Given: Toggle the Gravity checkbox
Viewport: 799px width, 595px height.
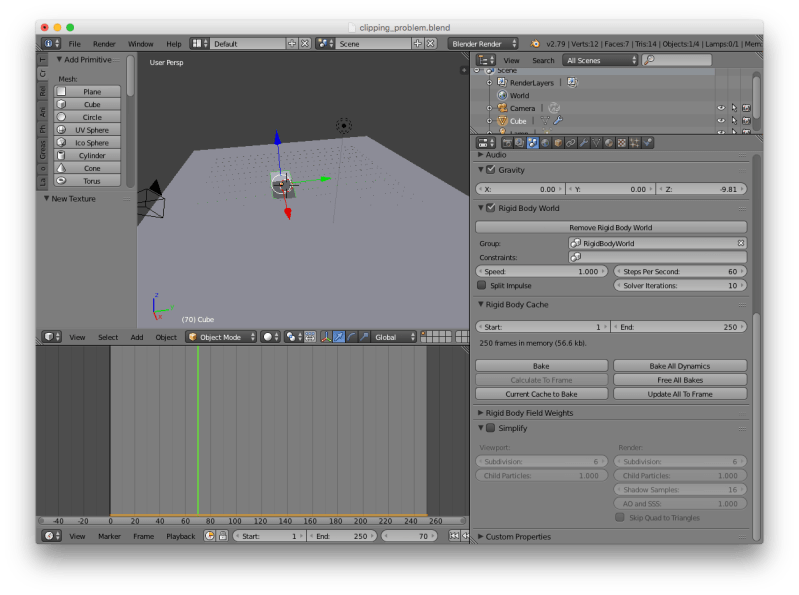Looking at the screenshot, I should pyautogui.click(x=491, y=170).
